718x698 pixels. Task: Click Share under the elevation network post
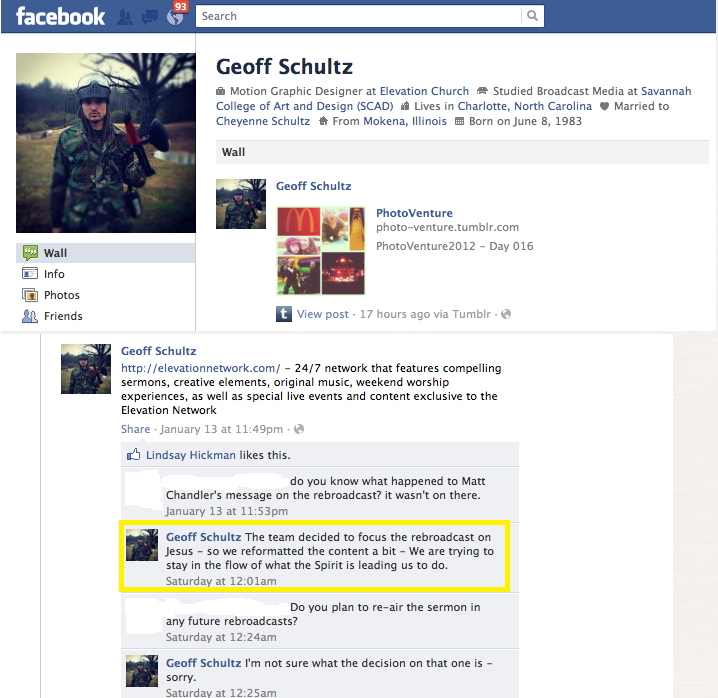click(136, 429)
